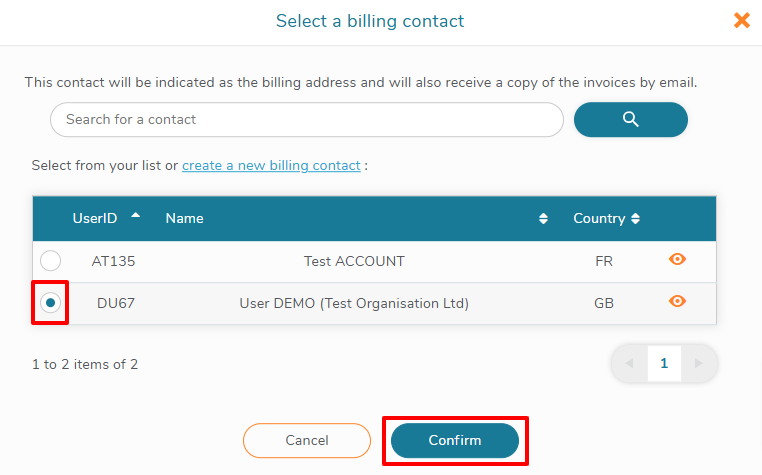View details of Test ACCOUNT contact
The height and width of the screenshot is (475, 762).
click(x=677, y=259)
